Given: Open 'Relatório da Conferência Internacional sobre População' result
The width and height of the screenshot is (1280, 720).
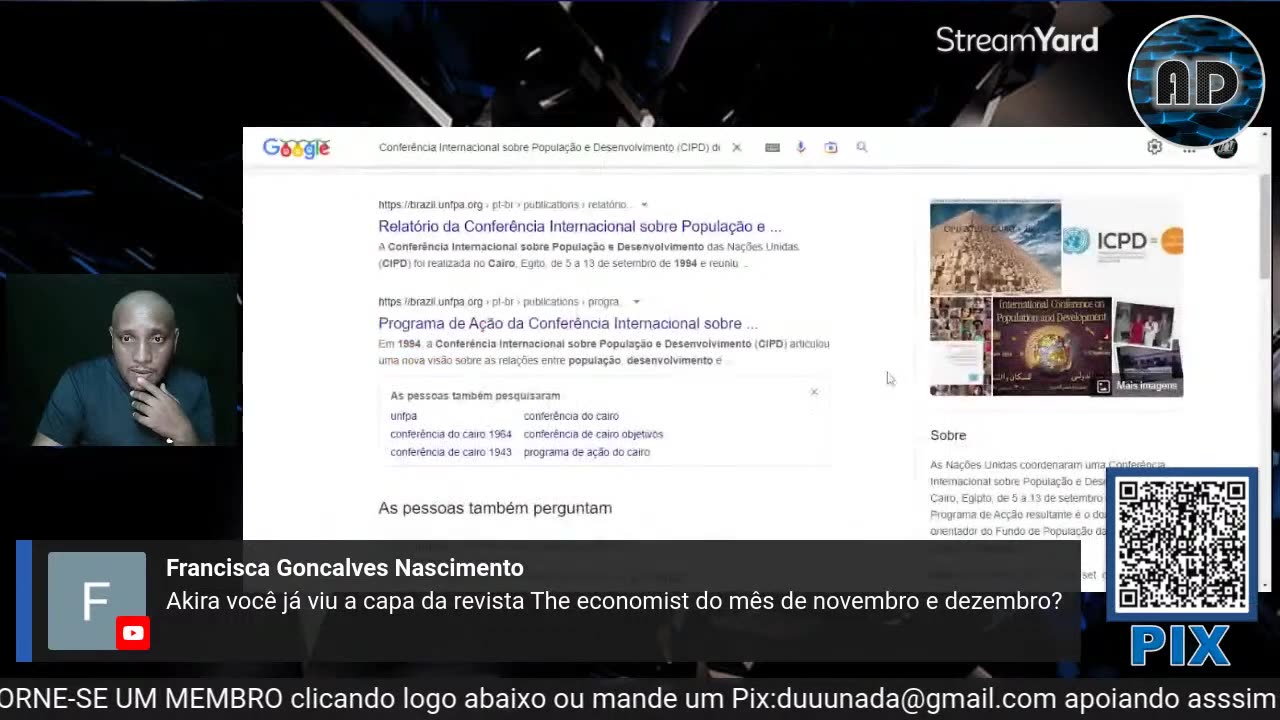Looking at the screenshot, I should coord(580,226).
